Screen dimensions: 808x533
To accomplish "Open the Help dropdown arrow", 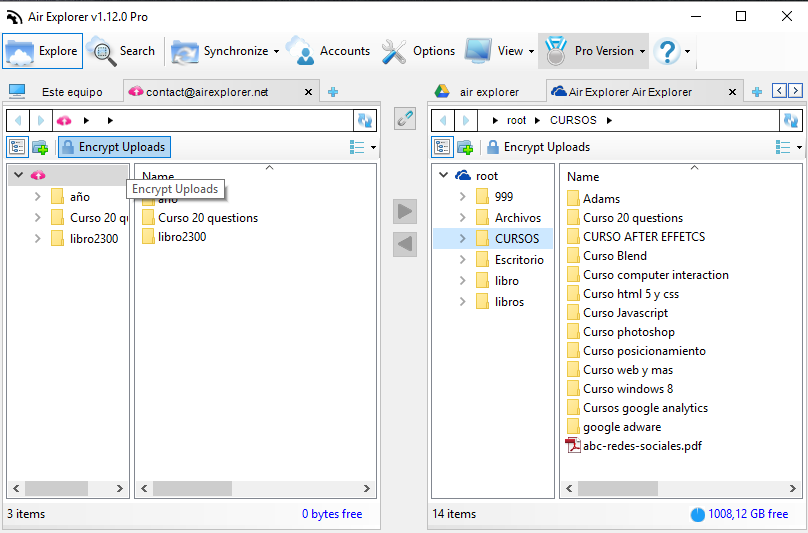I will click(x=687, y=52).
